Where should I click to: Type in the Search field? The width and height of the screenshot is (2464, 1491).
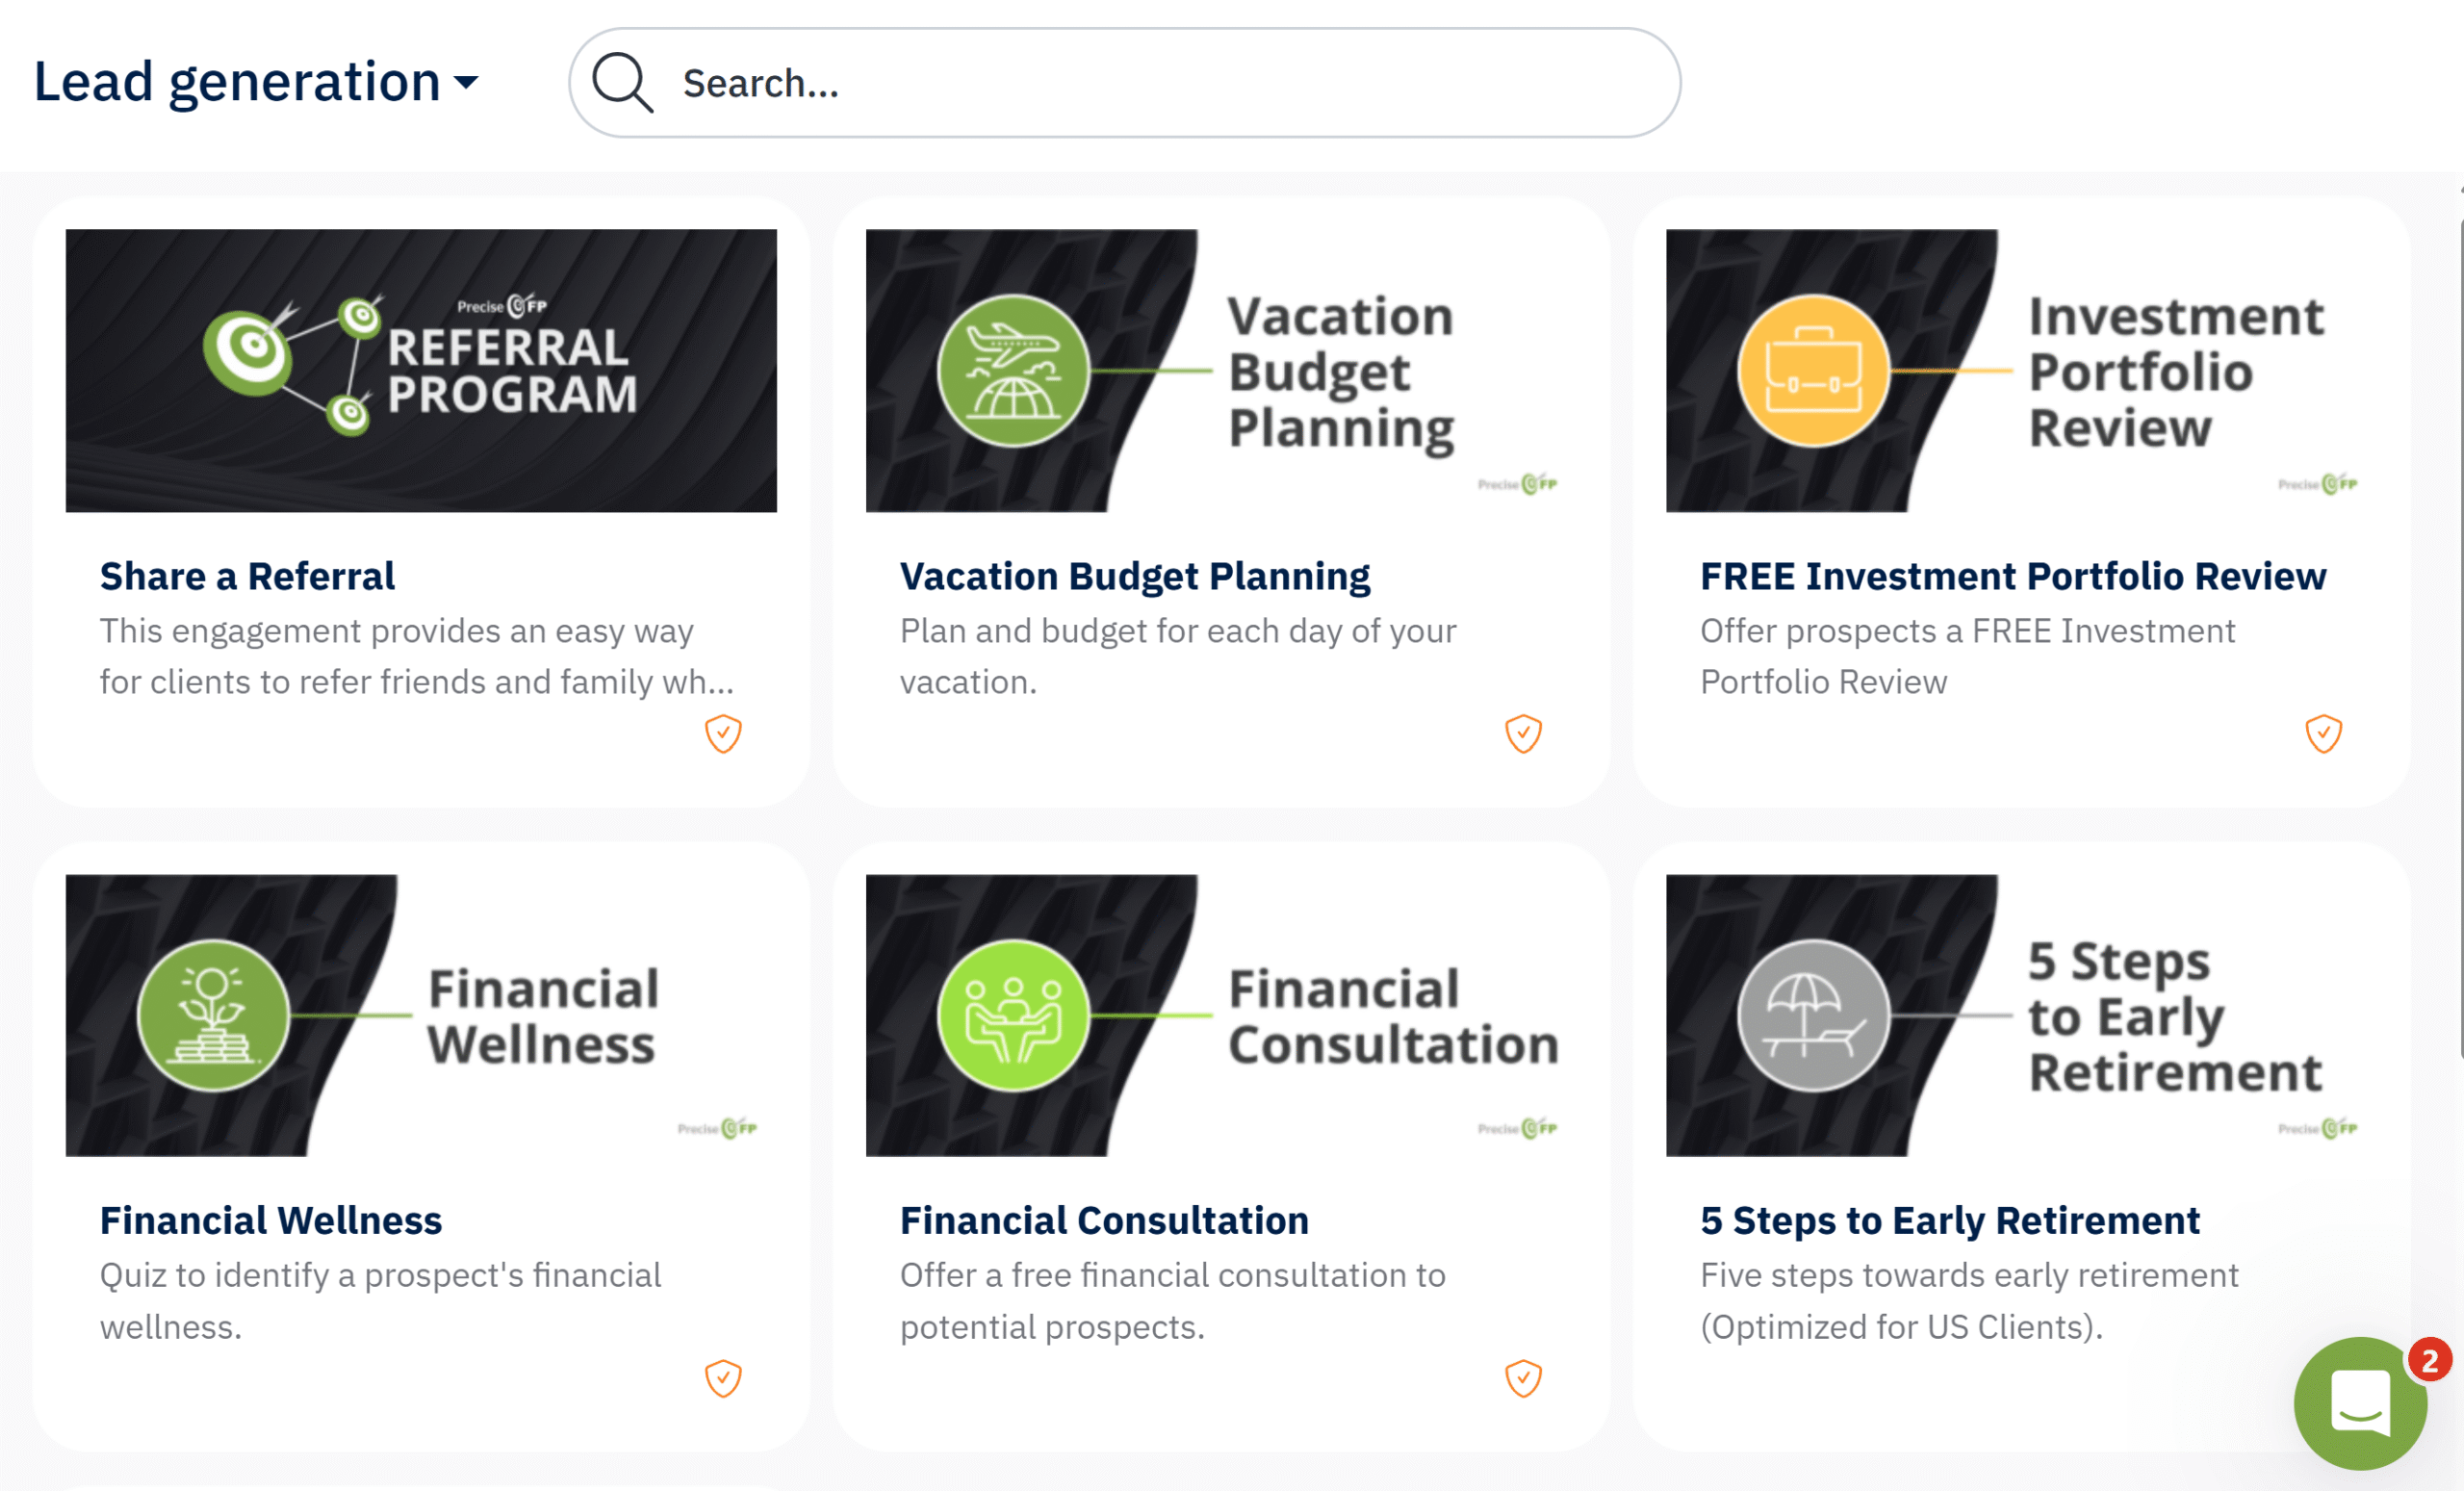(1150, 83)
